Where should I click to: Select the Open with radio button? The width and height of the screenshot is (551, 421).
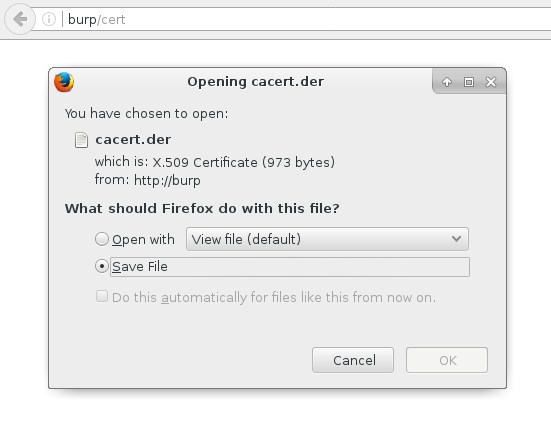tap(102, 239)
